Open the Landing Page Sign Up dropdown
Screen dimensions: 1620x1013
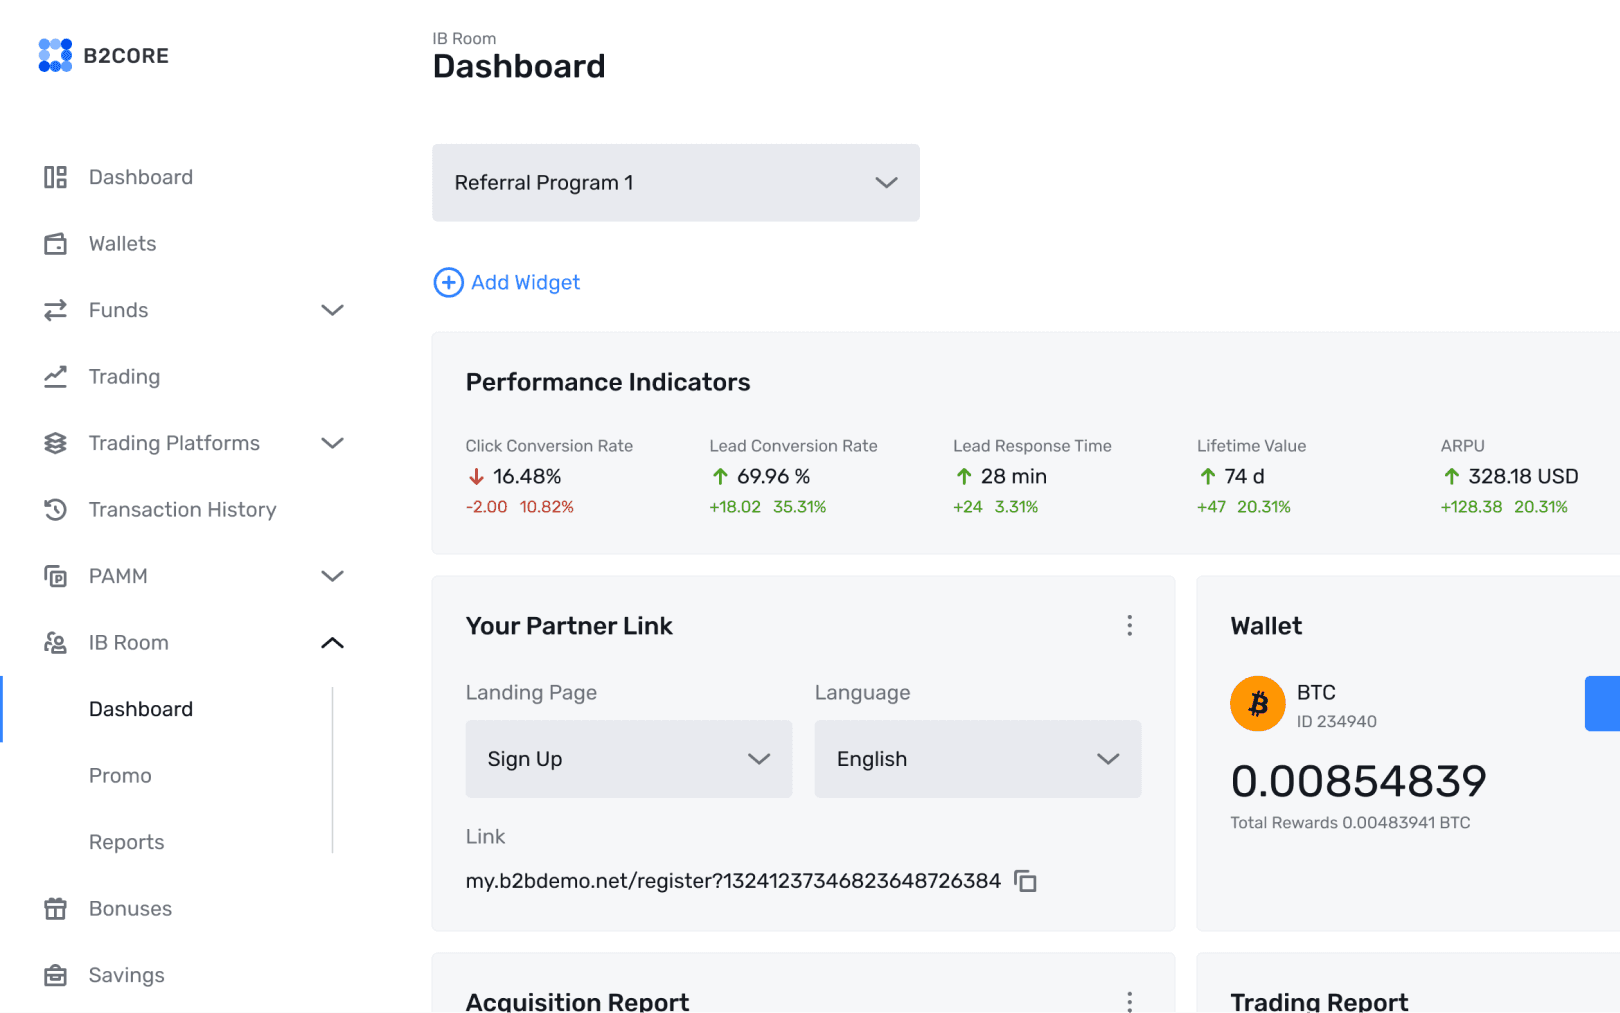tap(629, 759)
